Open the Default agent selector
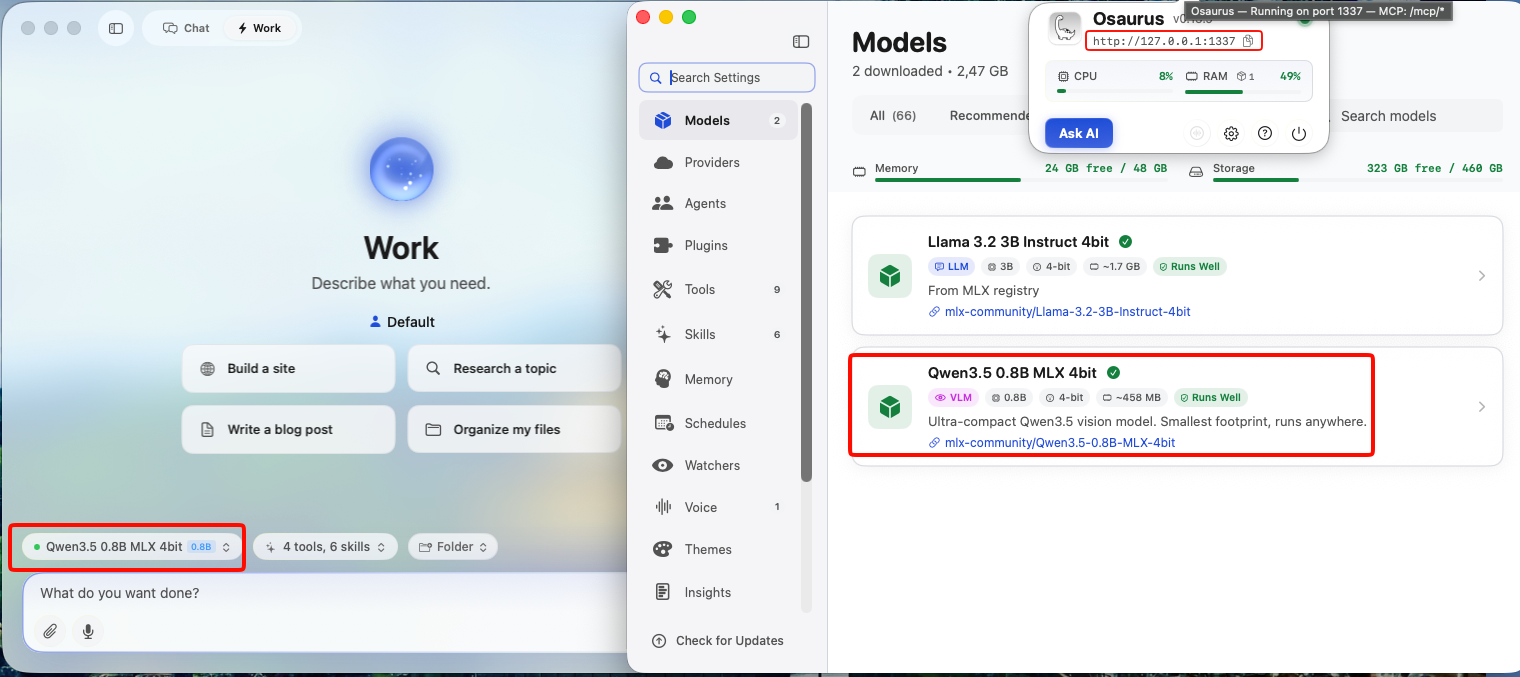1520x677 pixels. click(x=402, y=322)
